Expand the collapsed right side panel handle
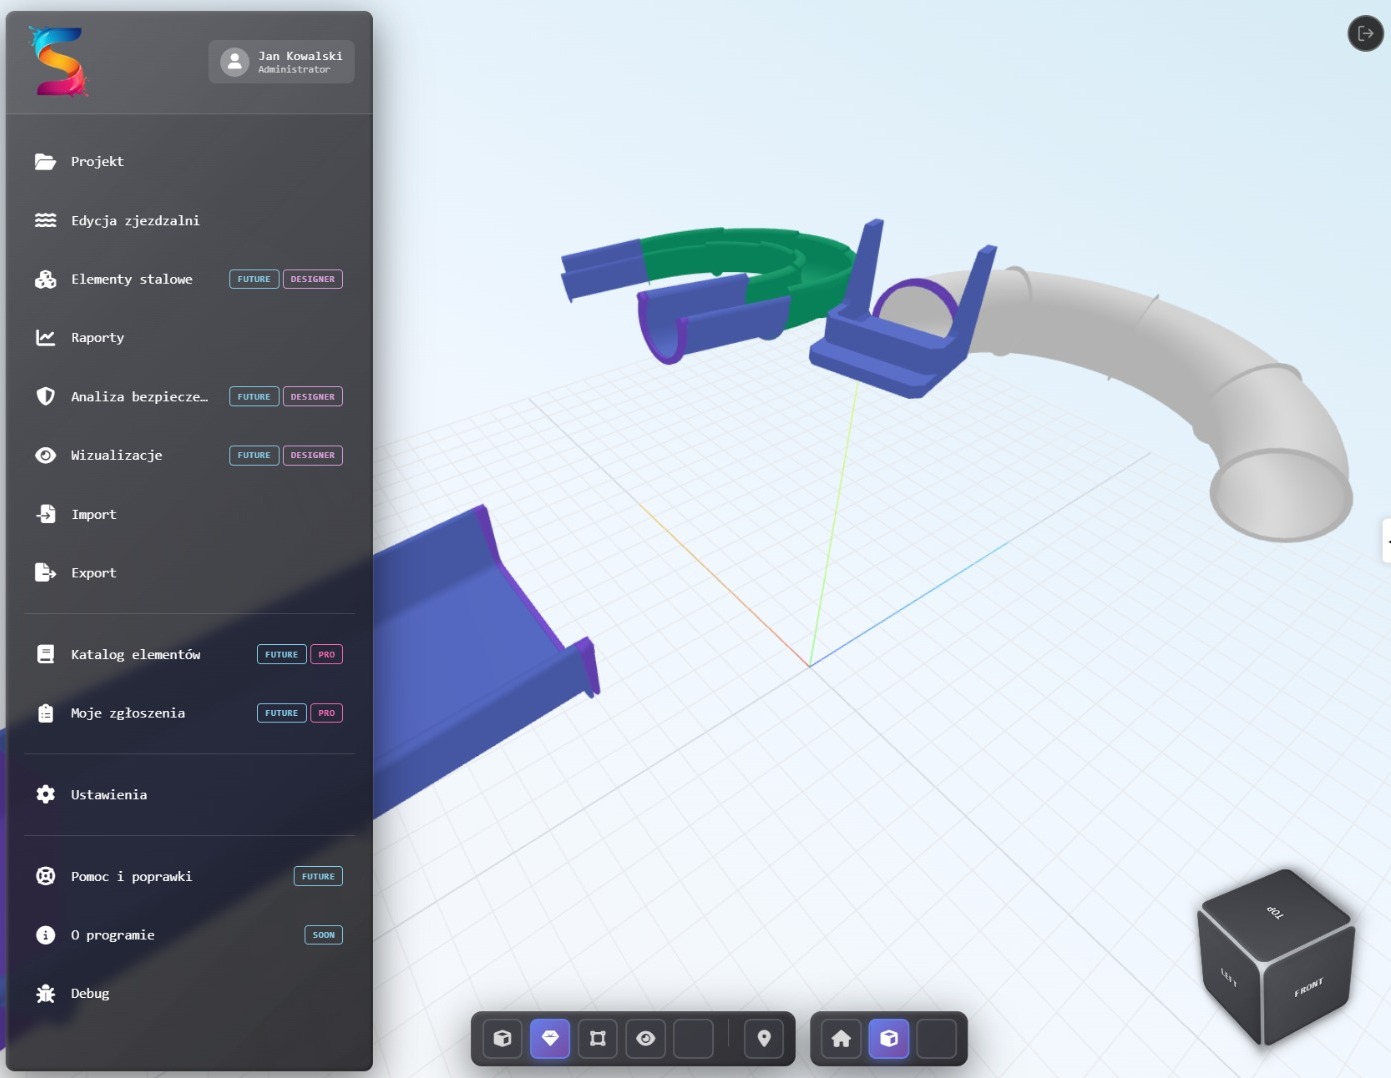This screenshot has height=1078, width=1391. (x=1386, y=541)
